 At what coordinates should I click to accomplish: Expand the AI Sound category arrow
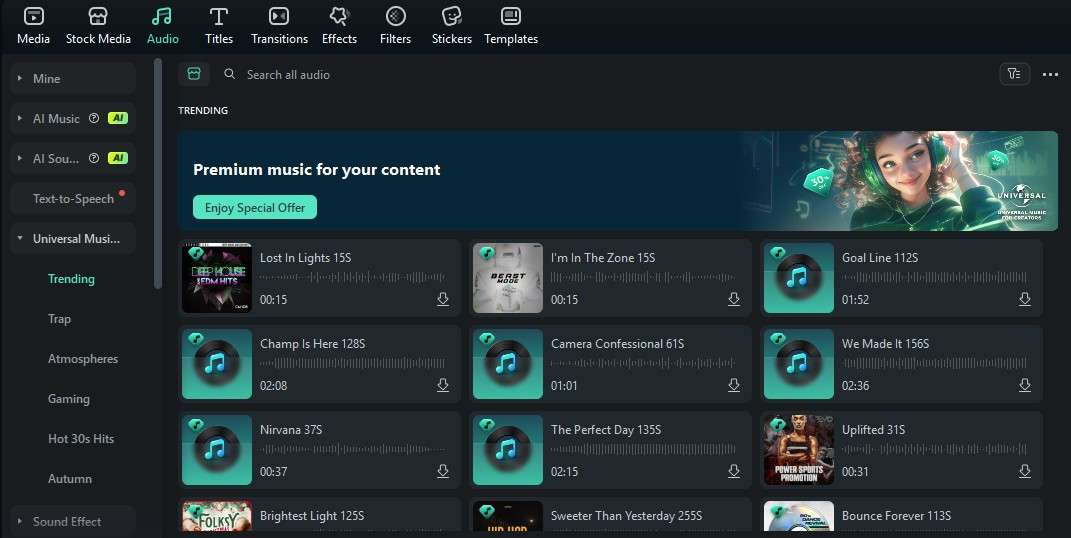(20, 158)
